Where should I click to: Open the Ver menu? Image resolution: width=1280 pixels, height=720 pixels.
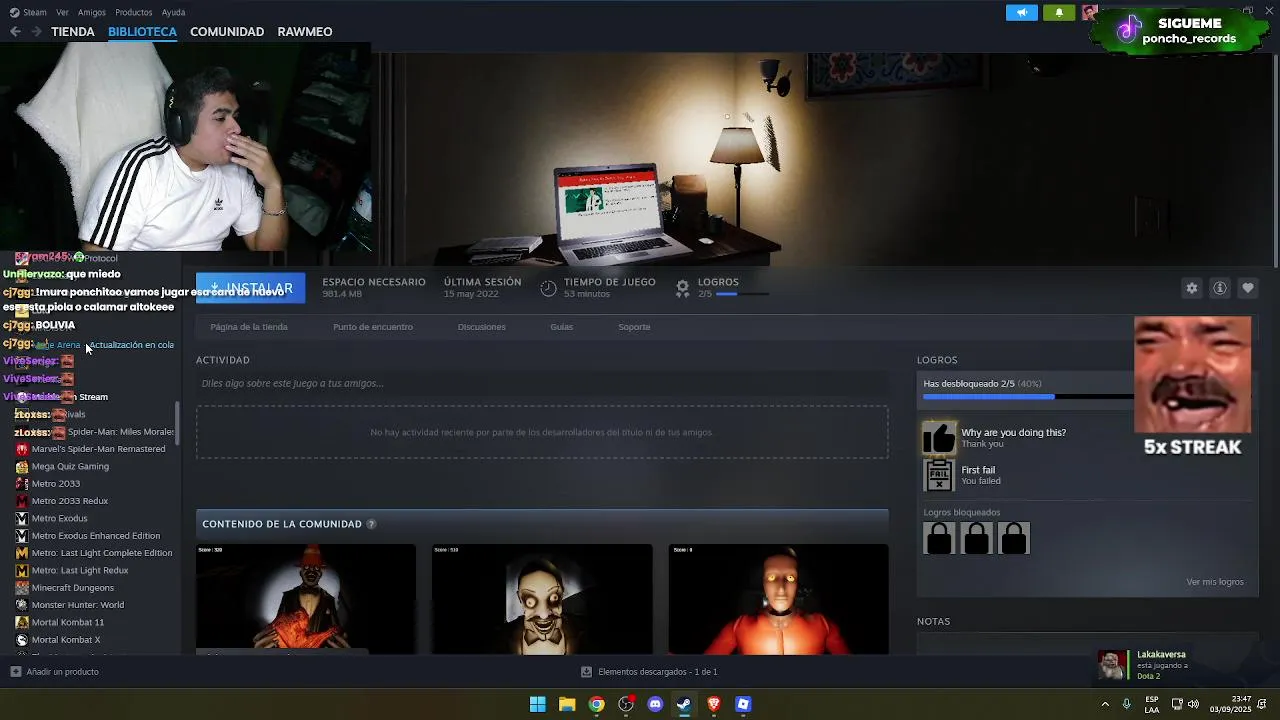click(62, 13)
